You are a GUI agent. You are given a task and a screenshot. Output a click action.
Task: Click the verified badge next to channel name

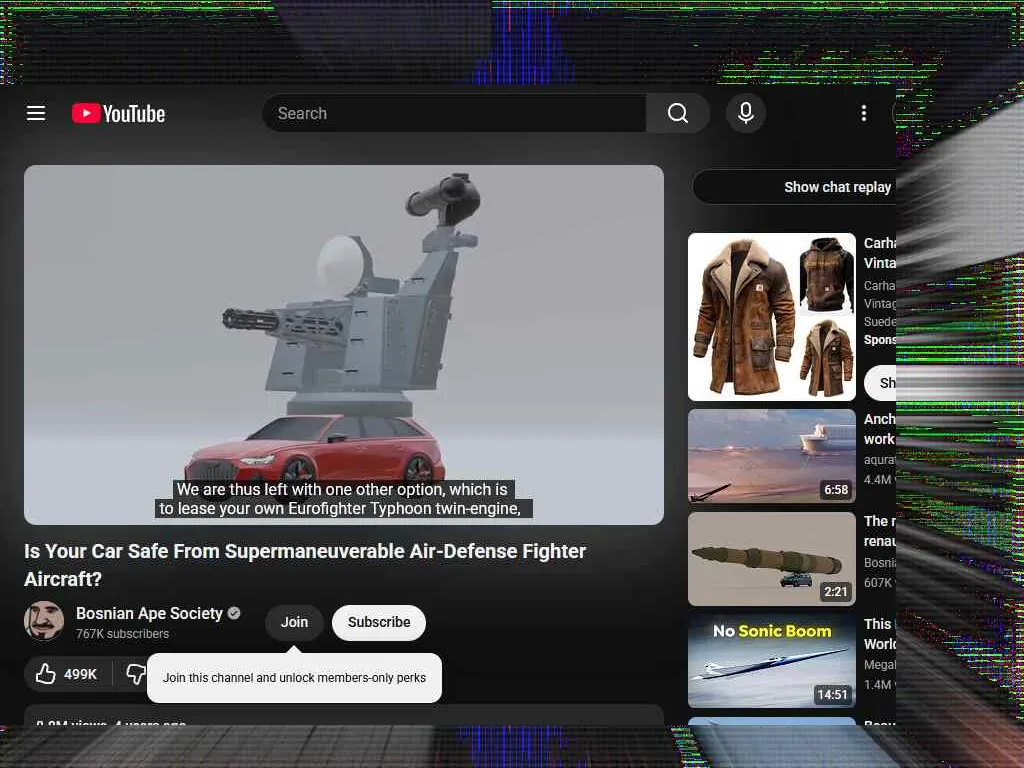click(x=234, y=613)
